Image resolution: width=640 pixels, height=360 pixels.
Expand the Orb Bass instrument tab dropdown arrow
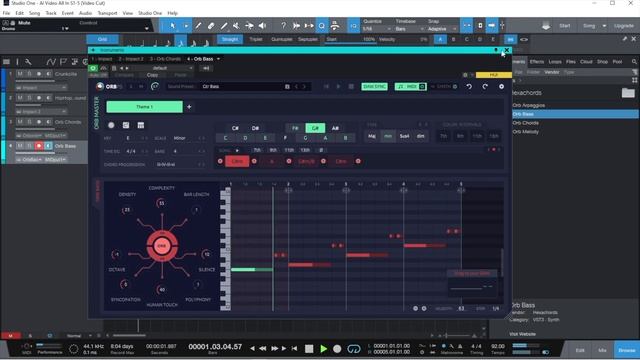click(x=218, y=59)
